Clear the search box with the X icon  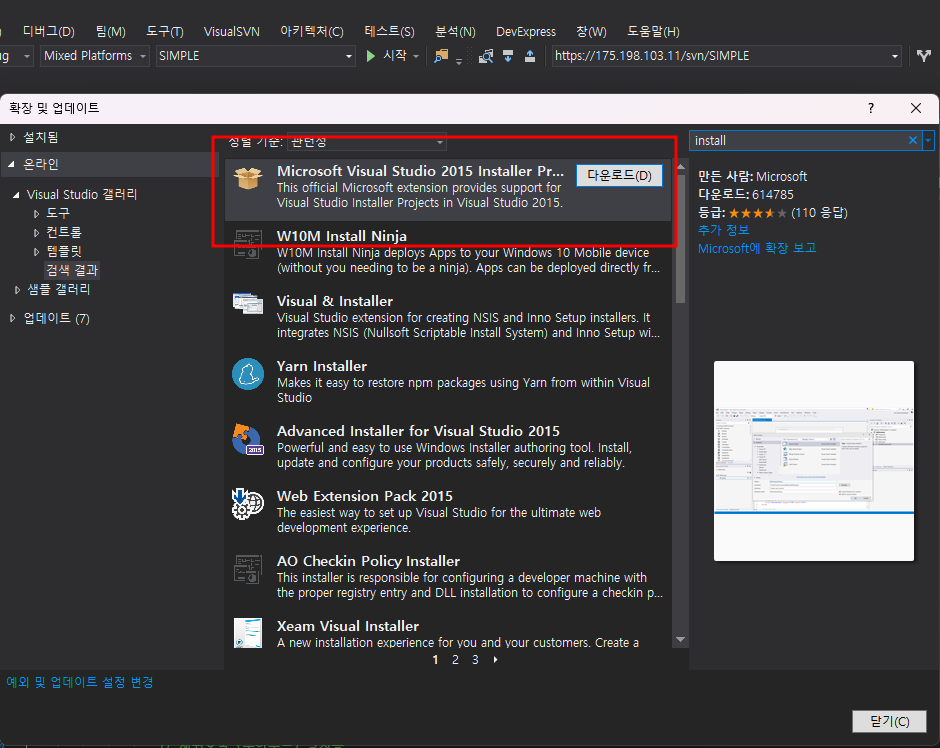[x=912, y=140]
